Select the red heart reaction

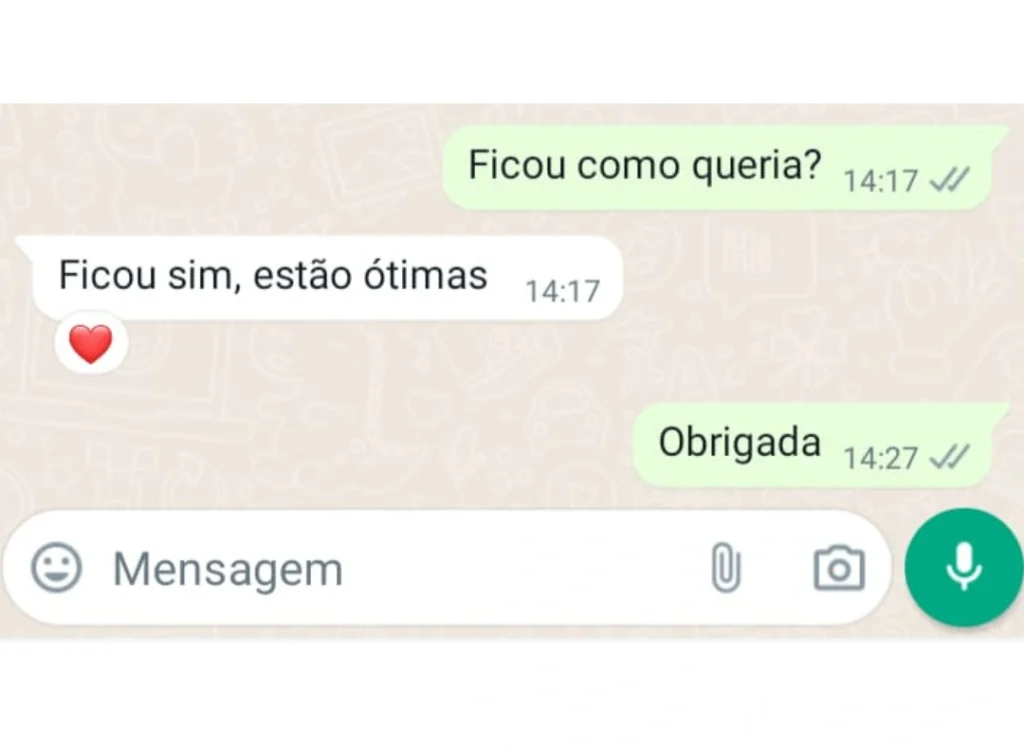pos(91,344)
